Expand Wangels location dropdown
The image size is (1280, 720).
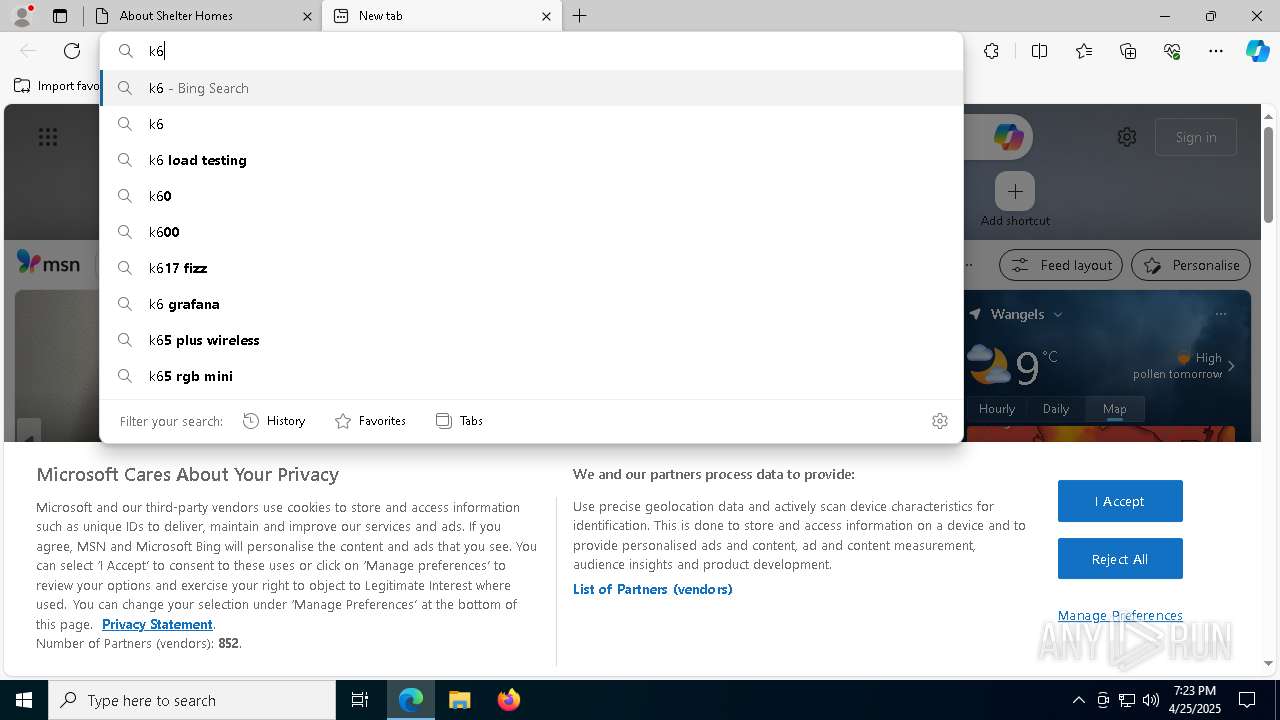(1058, 314)
